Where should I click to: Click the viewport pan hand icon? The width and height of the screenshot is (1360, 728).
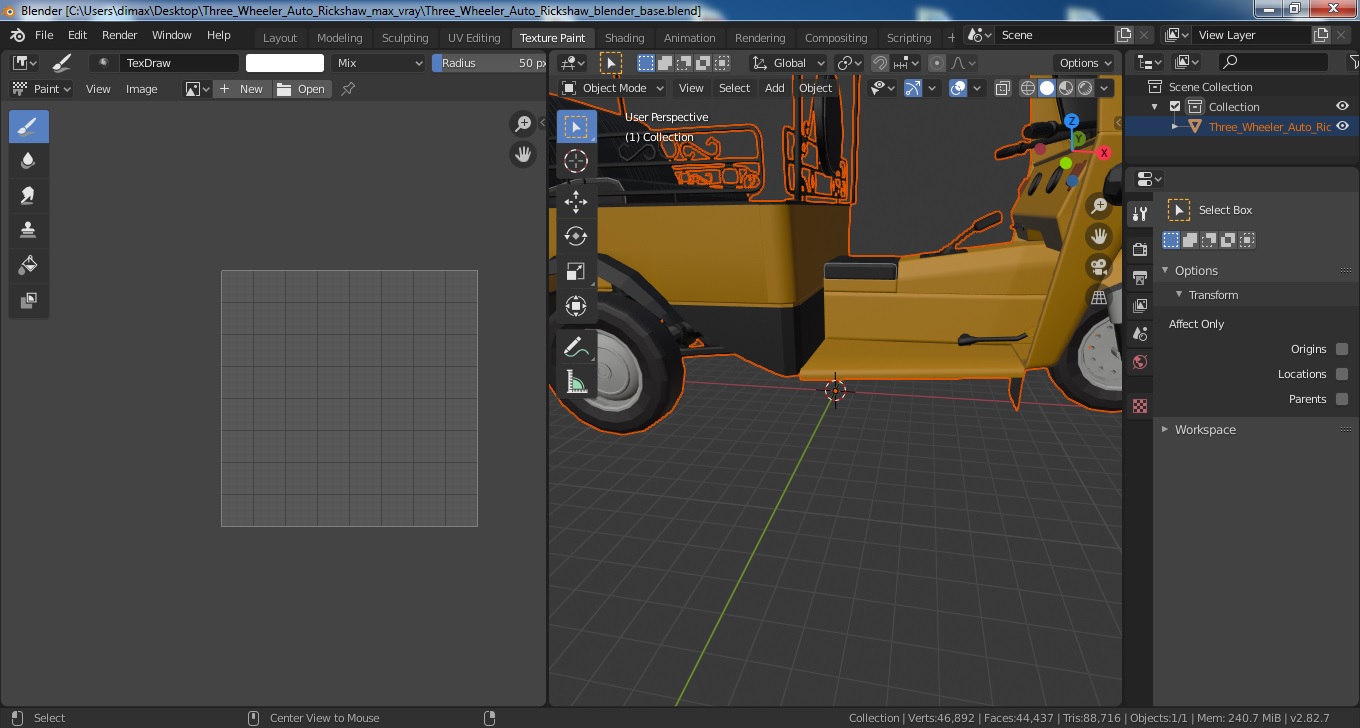click(x=1099, y=237)
